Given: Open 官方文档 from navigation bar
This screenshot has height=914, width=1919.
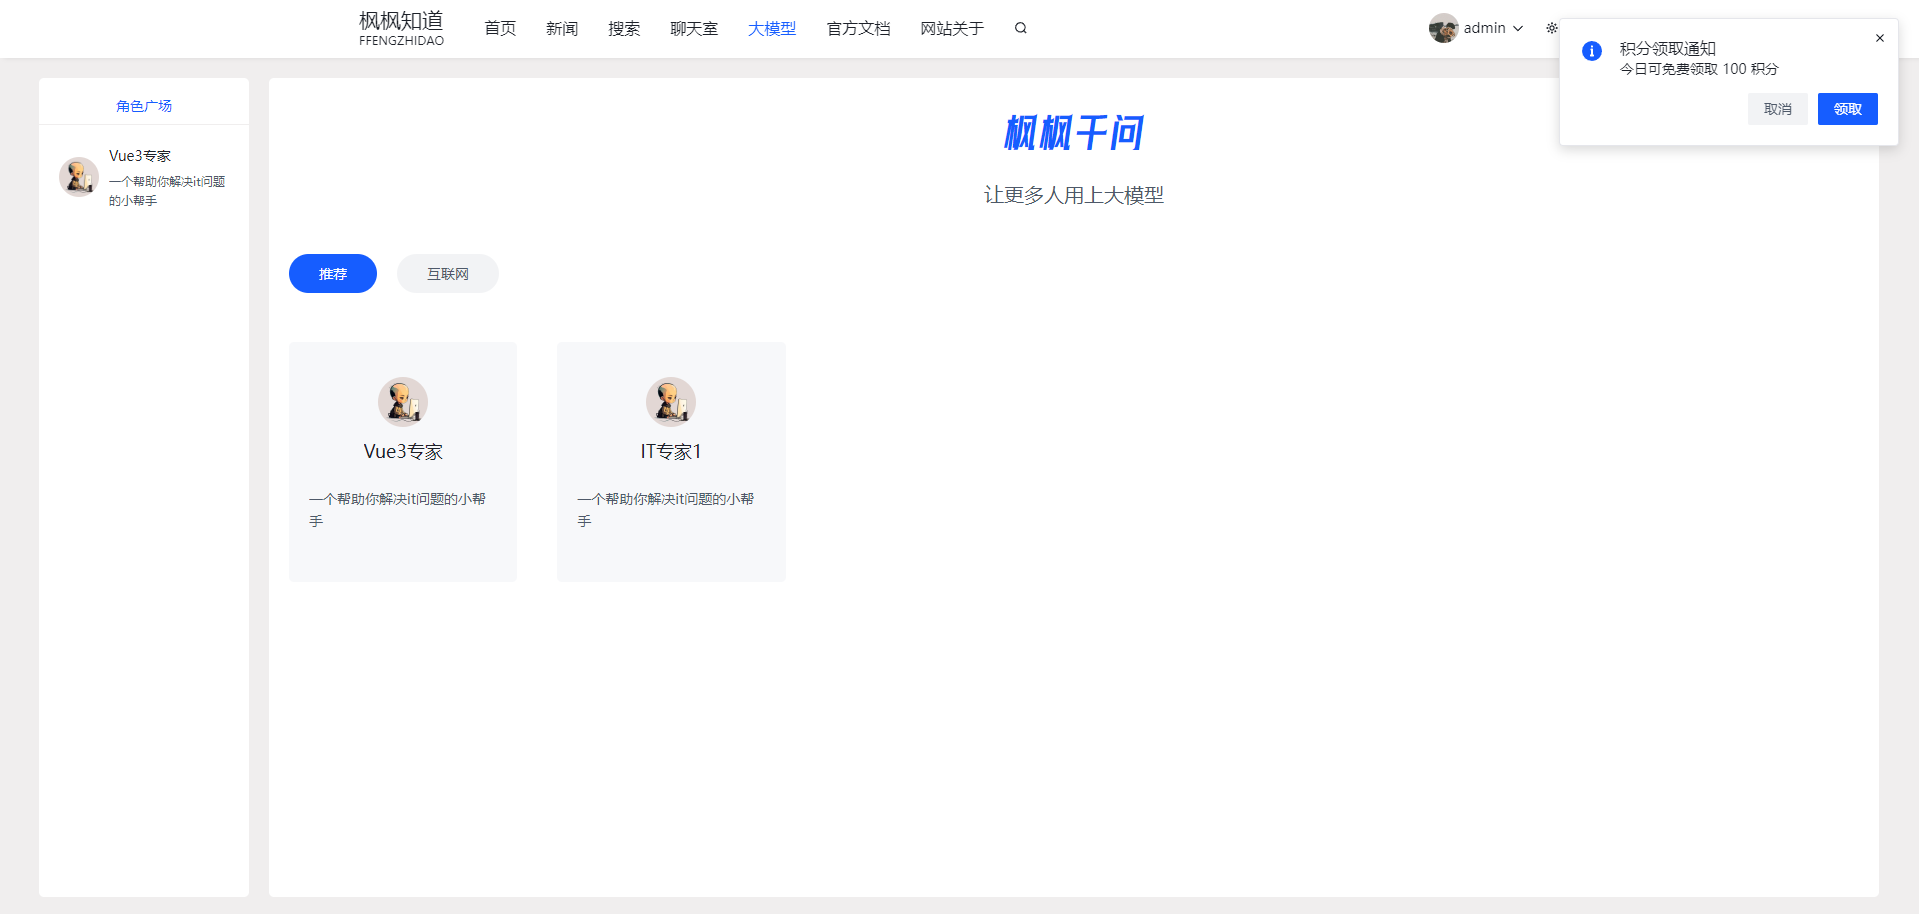Looking at the screenshot, I should (x=858, y=29).
